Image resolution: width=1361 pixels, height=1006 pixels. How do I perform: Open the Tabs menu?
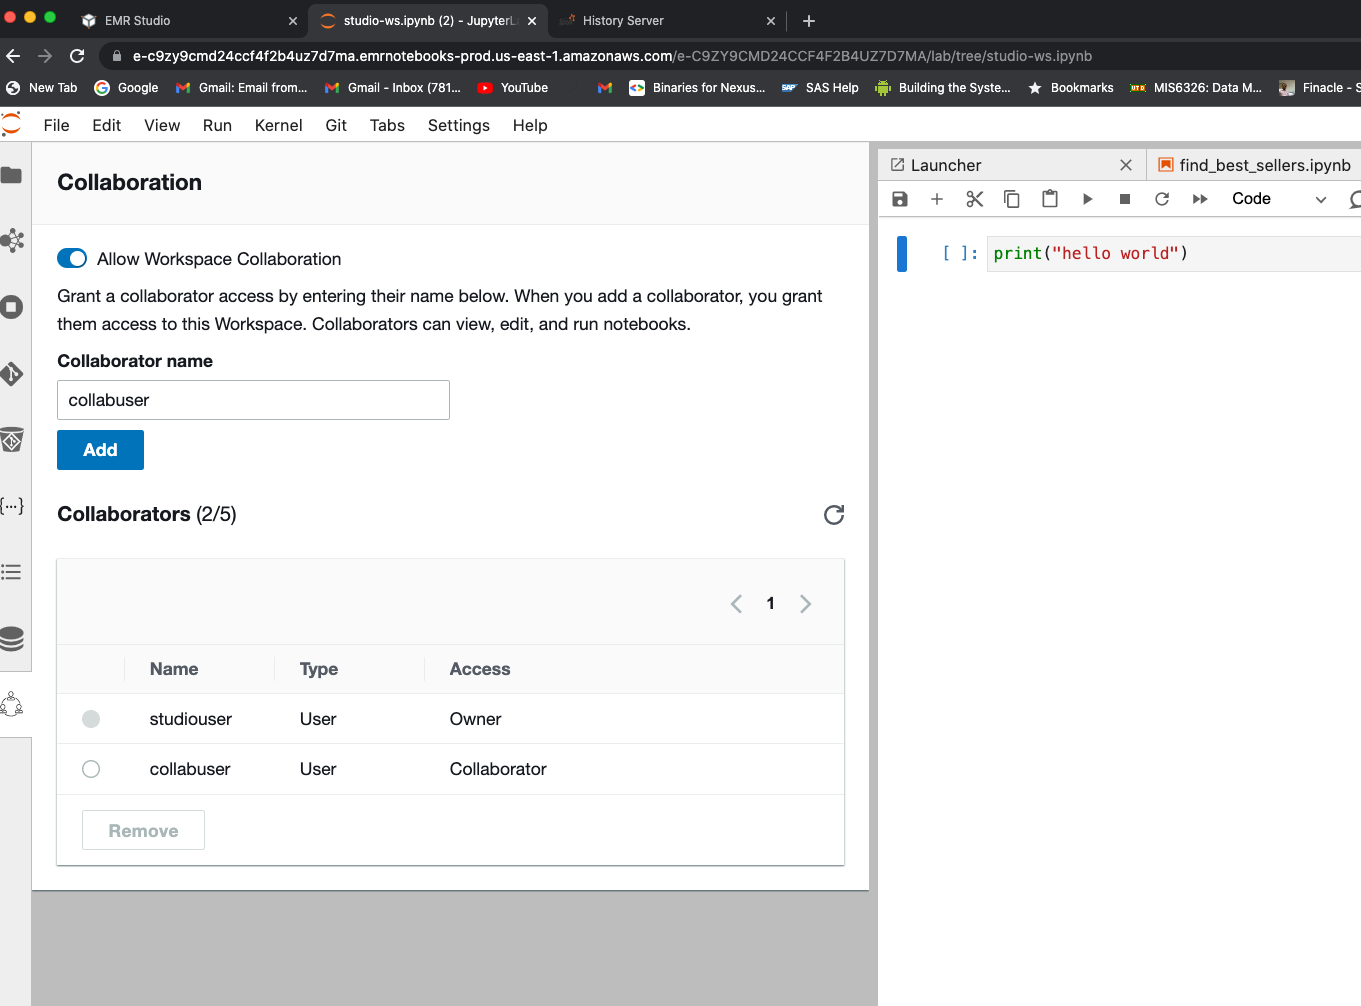point(387,125)
